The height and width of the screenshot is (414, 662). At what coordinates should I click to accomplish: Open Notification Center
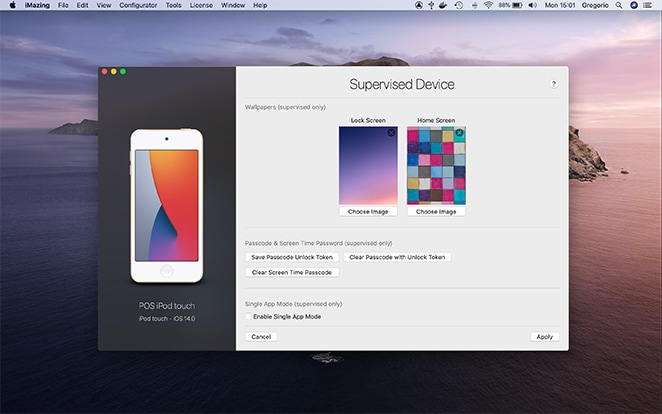point(647,5)
